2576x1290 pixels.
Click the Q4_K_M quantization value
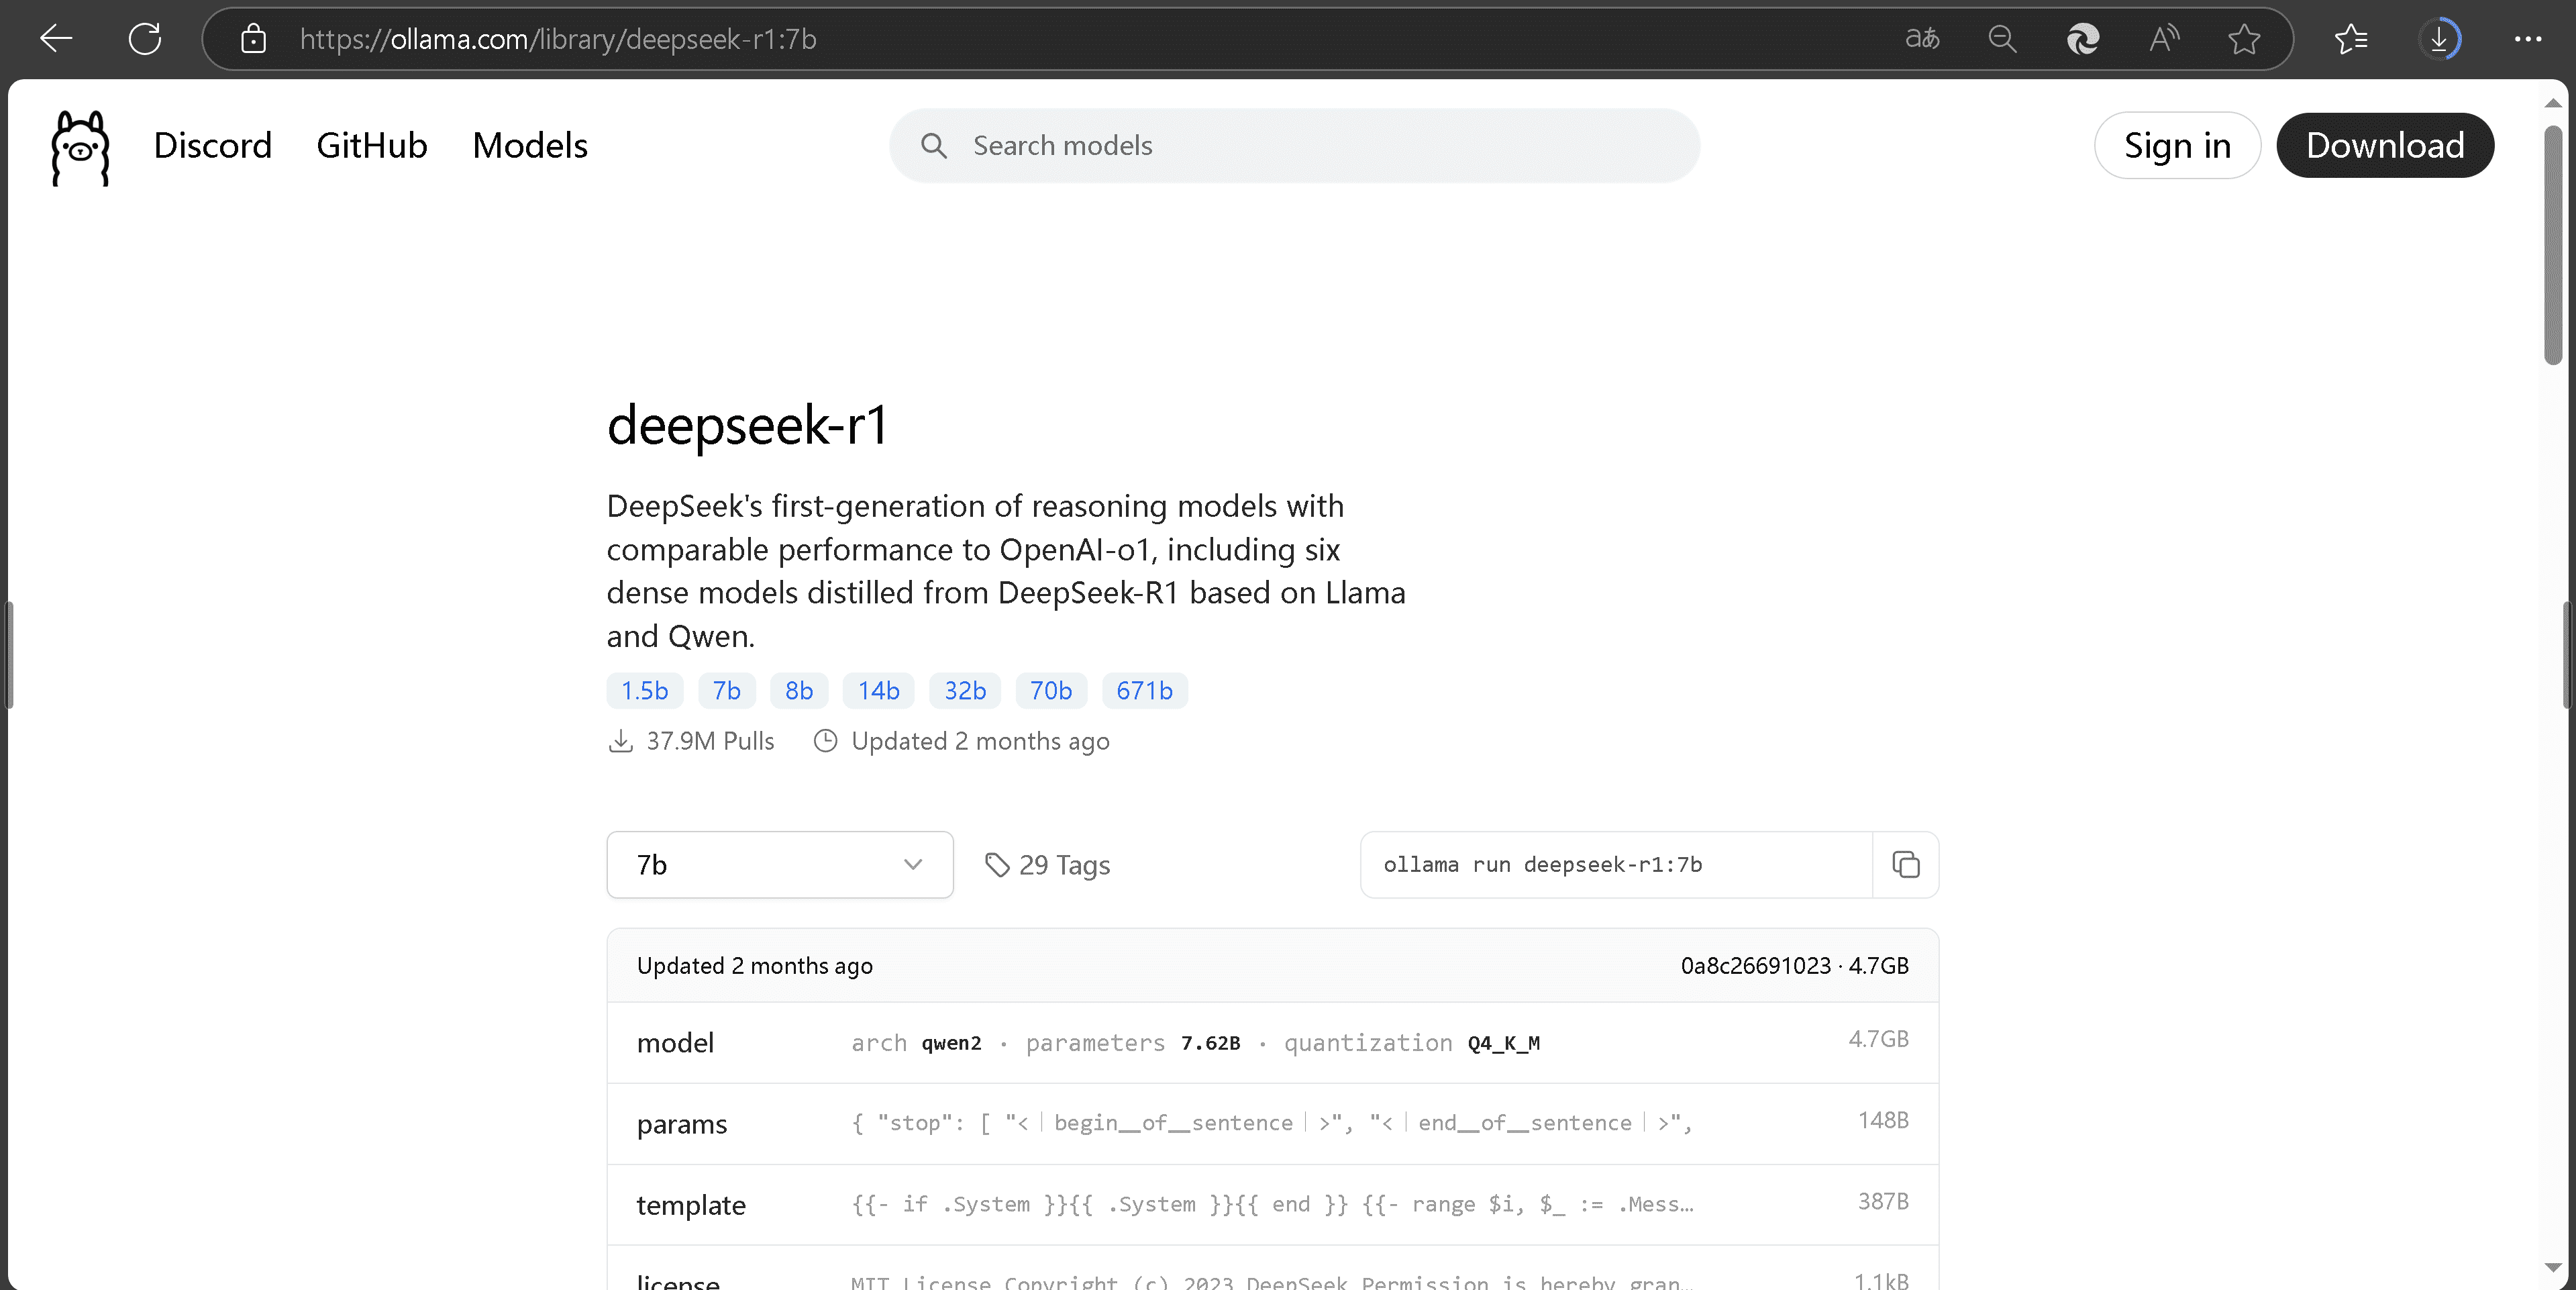coord(1503,1043)
